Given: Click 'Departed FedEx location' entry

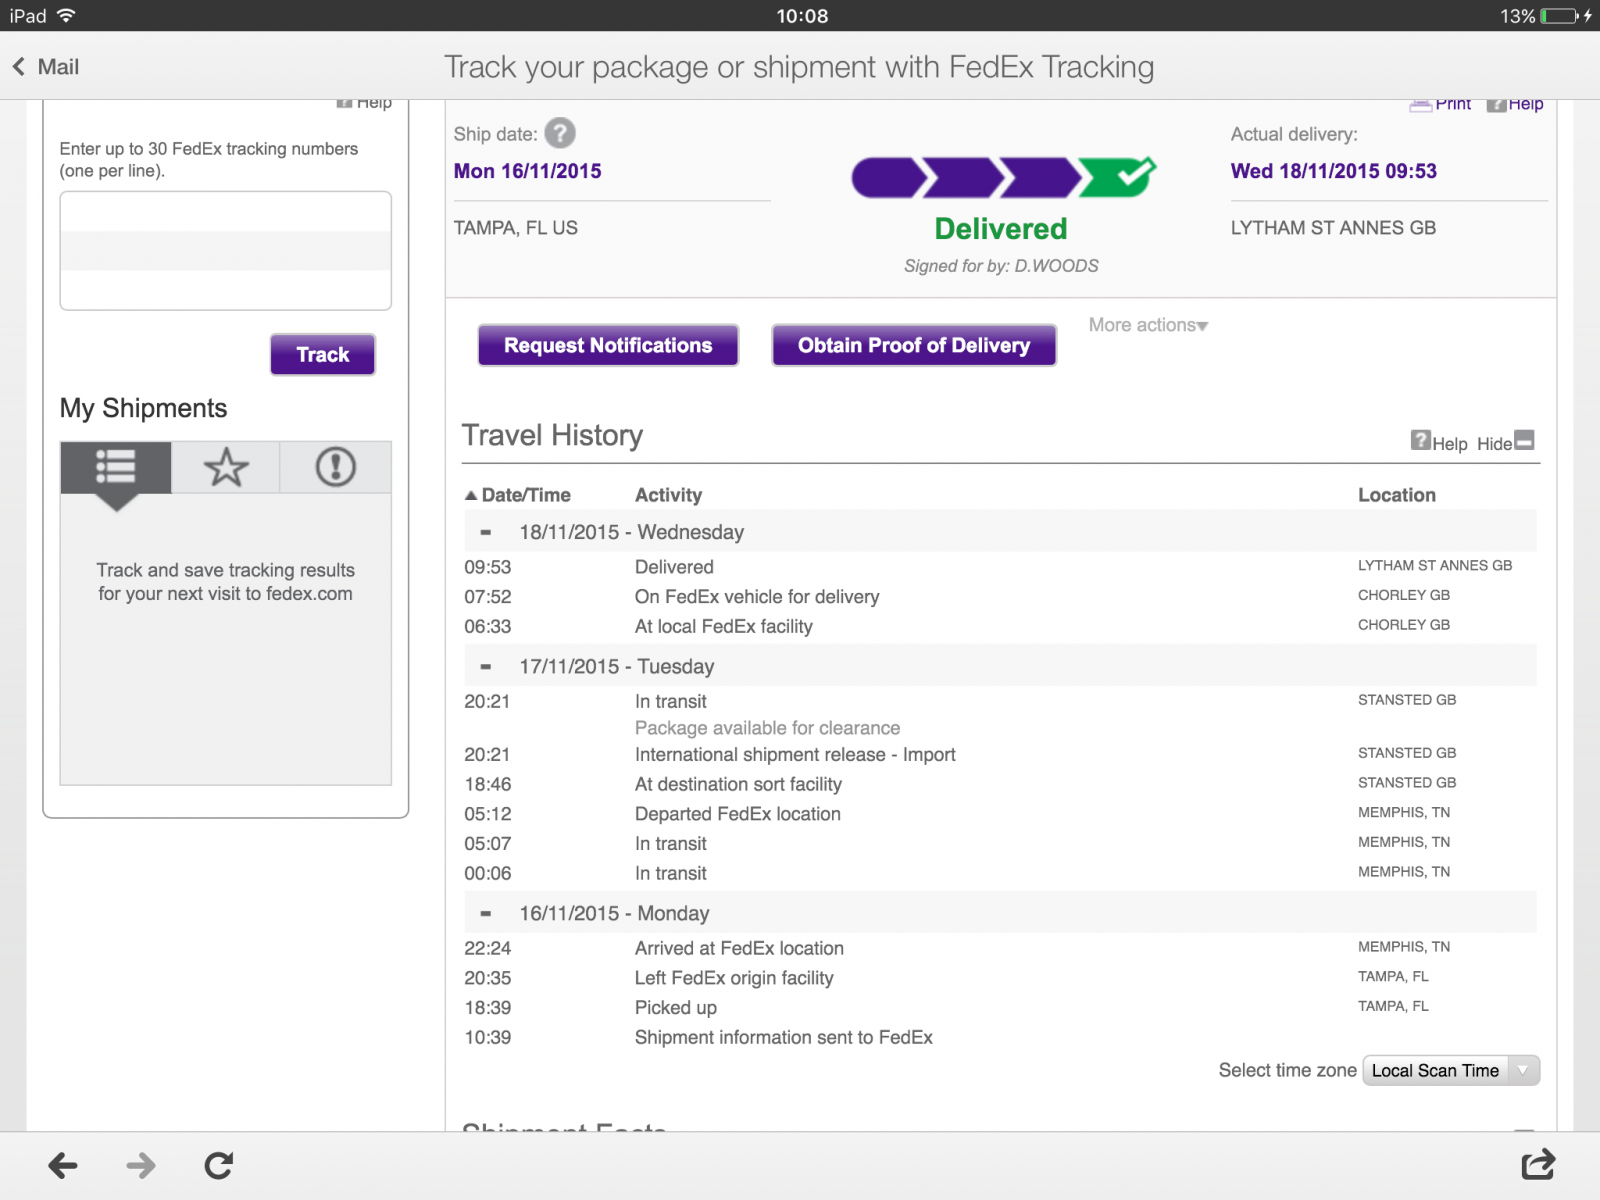Looking at the screenshot, I should coord(738,814).
